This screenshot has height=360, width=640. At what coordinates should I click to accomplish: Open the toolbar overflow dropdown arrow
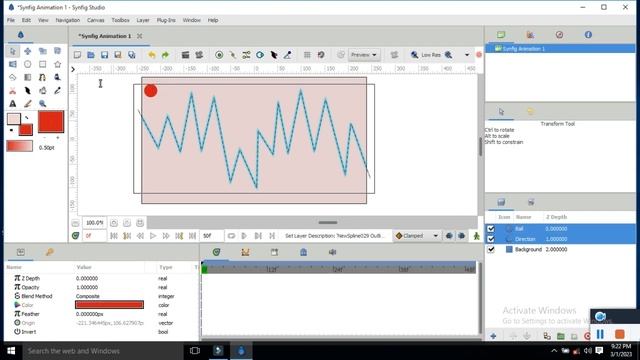click(x=467, y=55)
